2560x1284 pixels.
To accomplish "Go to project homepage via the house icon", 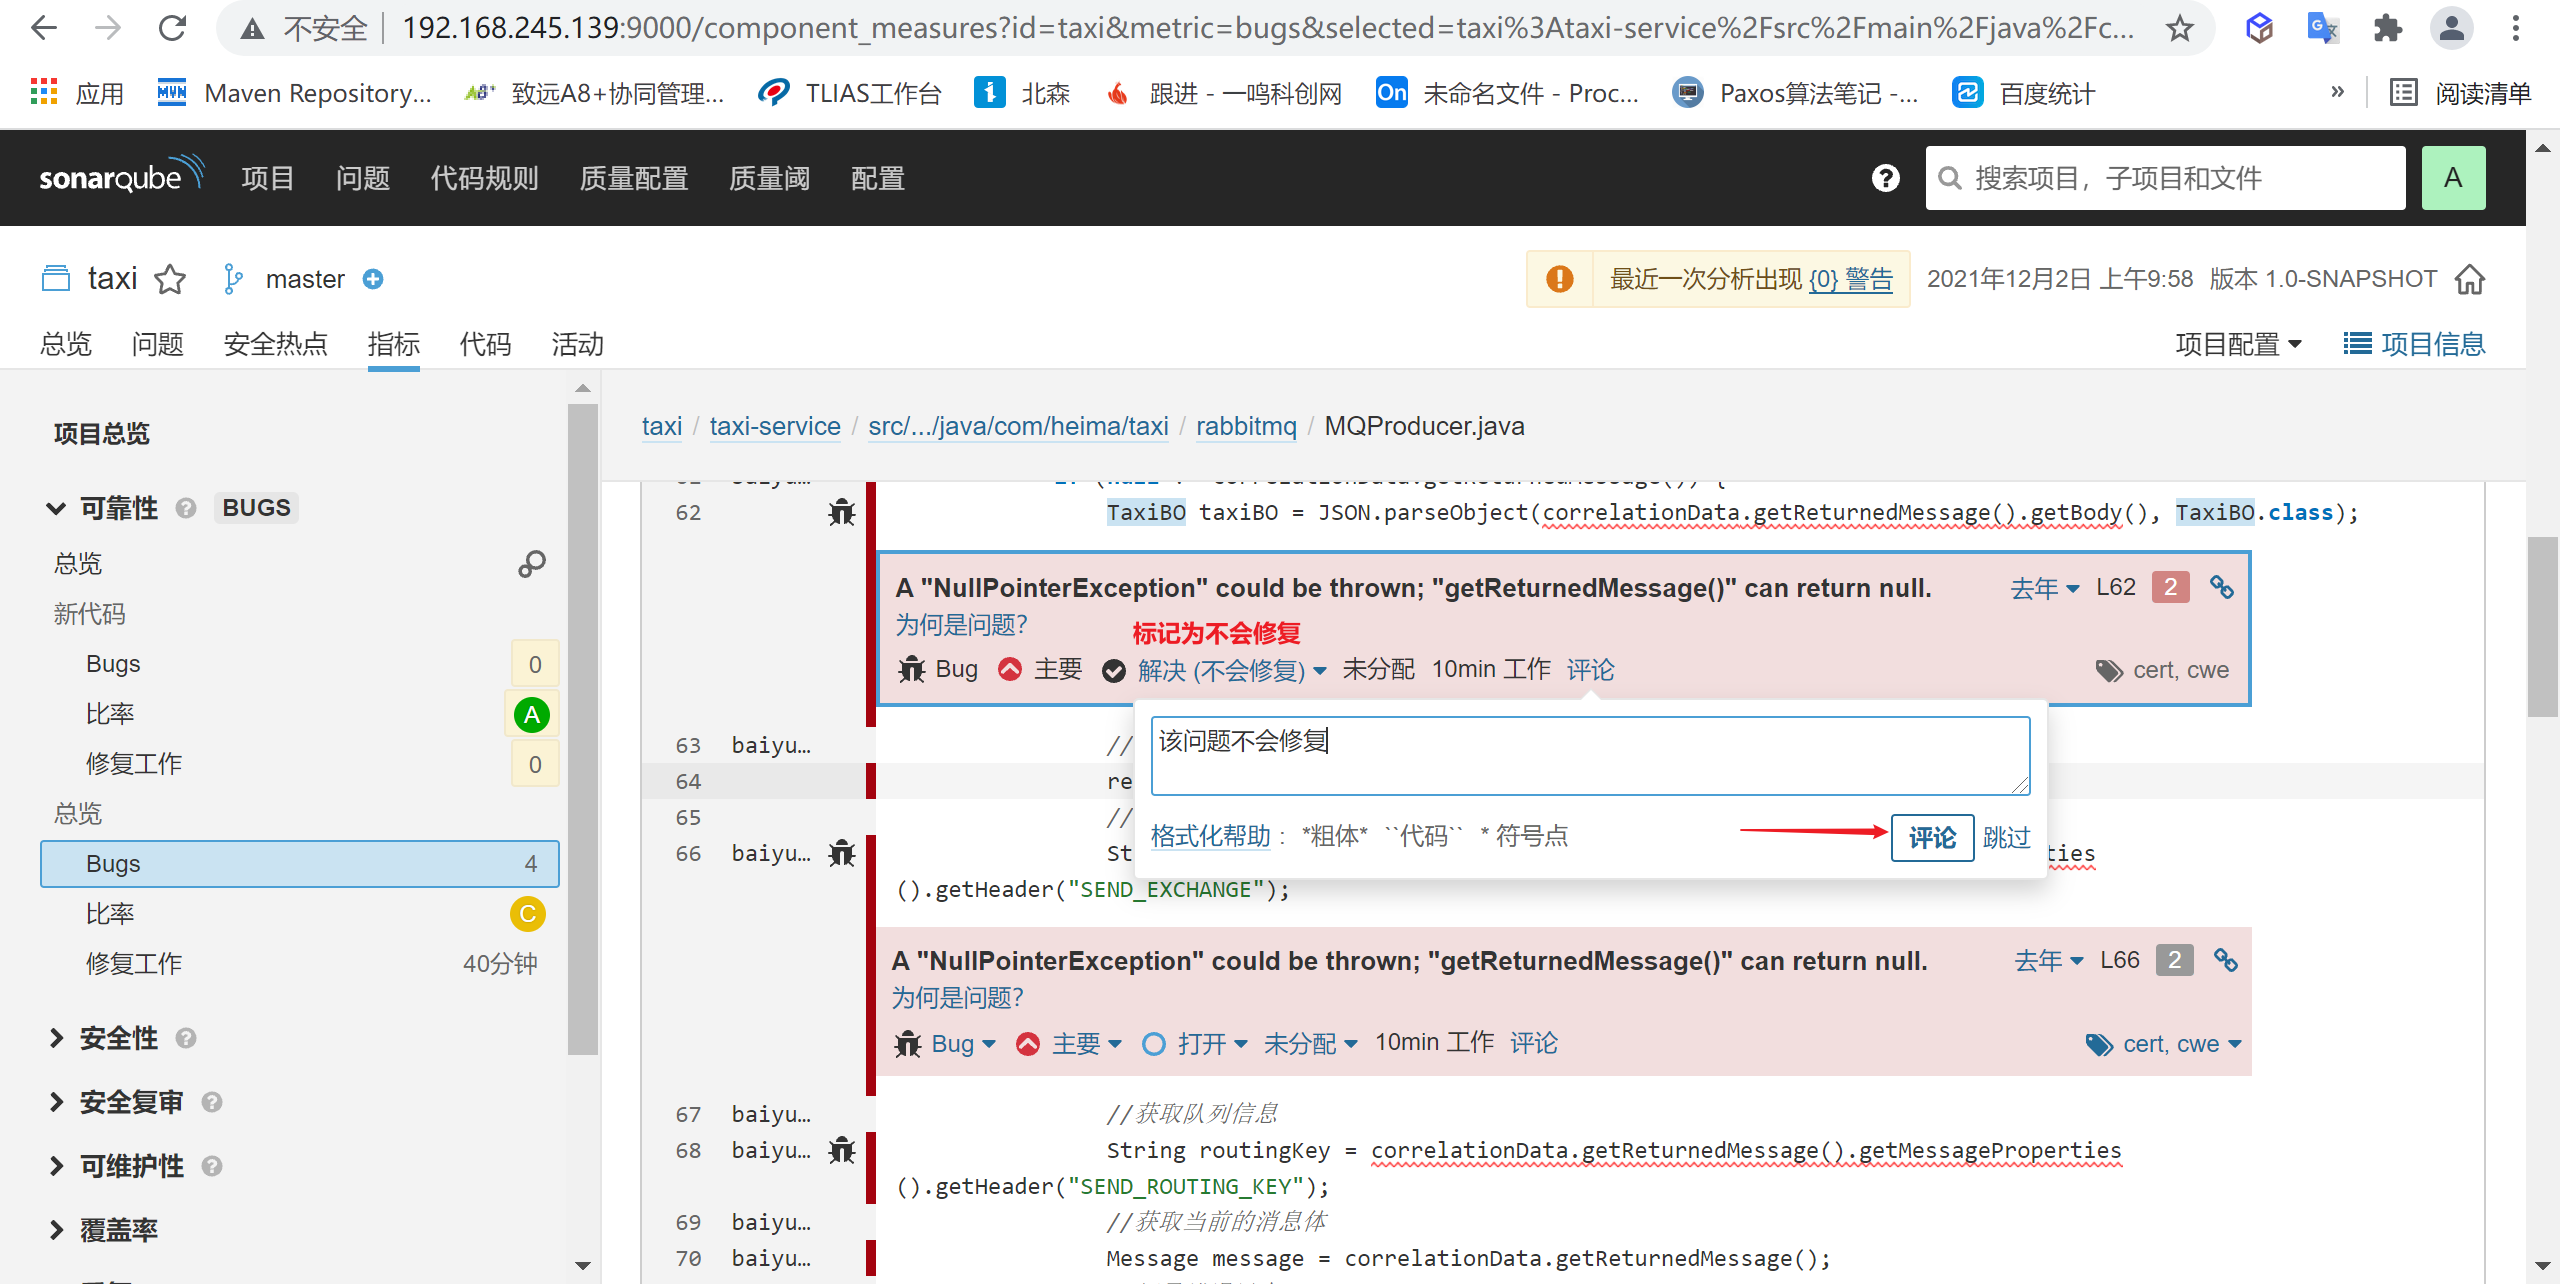I will pos(2469,279).
